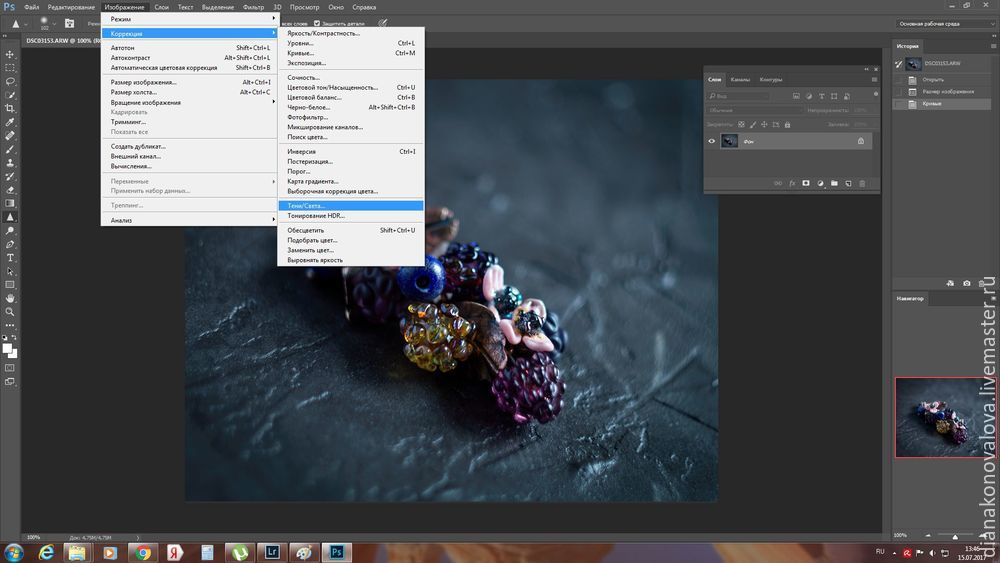The height and width of the screenshot is (563, 1000).
Task: Select the Zoom tool in toolbar
Action: pyautogui.click(x=10, y=311)
